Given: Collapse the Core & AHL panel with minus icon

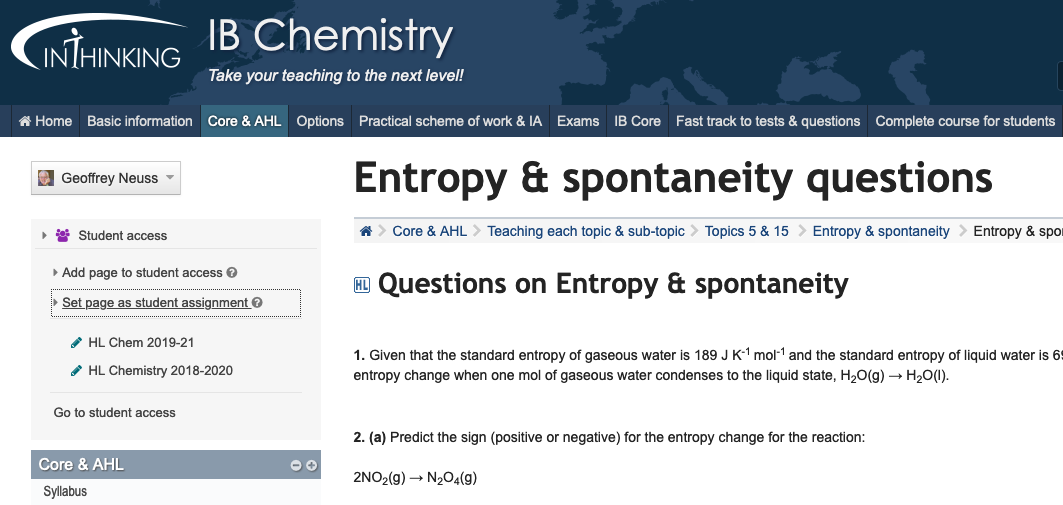Looking at the screenshot, I should point(296,465).
